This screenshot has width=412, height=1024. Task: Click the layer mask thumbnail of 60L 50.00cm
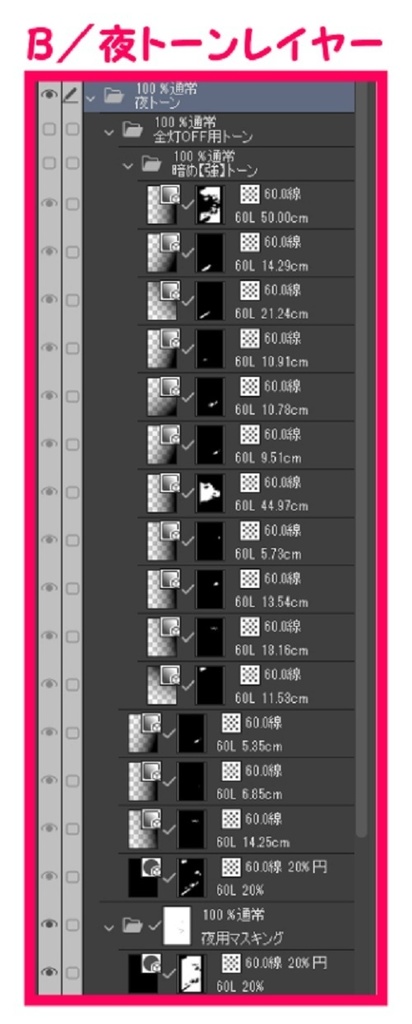point(210,204)
